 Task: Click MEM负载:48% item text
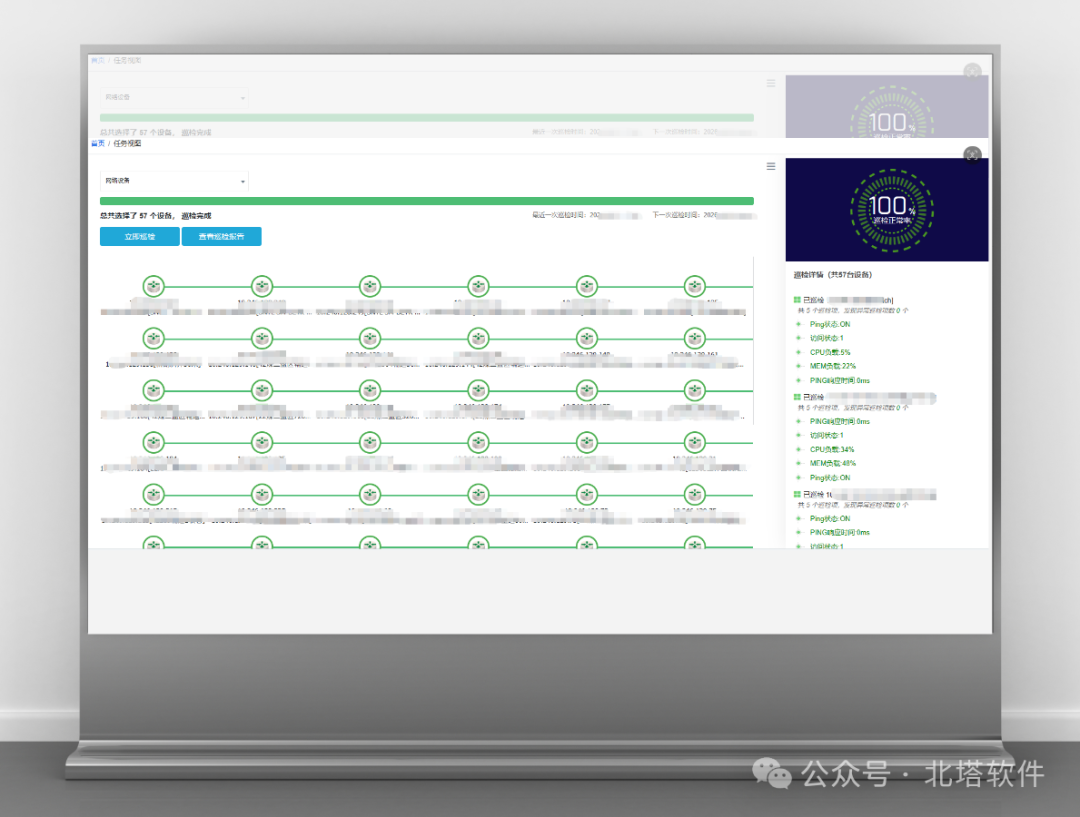(x=833, y=464)
